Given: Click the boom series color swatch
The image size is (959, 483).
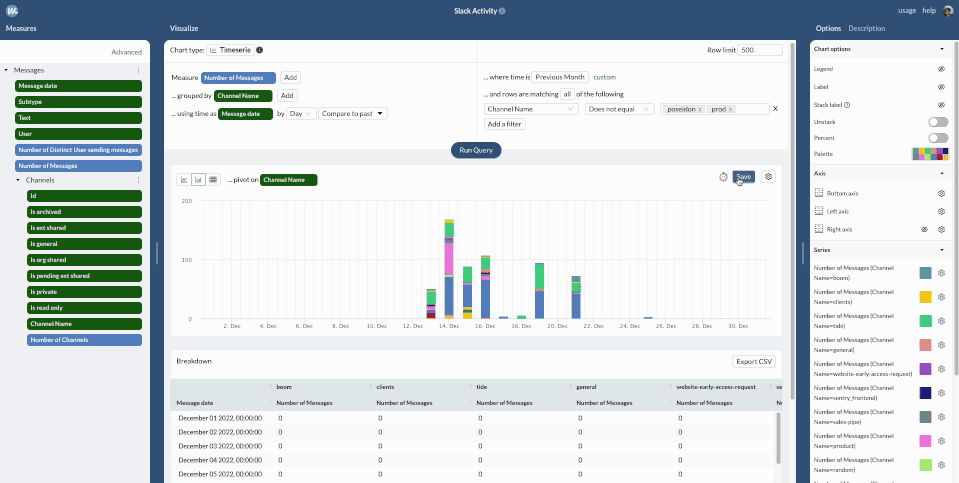Looking at the screenshot, I should coord(925,273).
